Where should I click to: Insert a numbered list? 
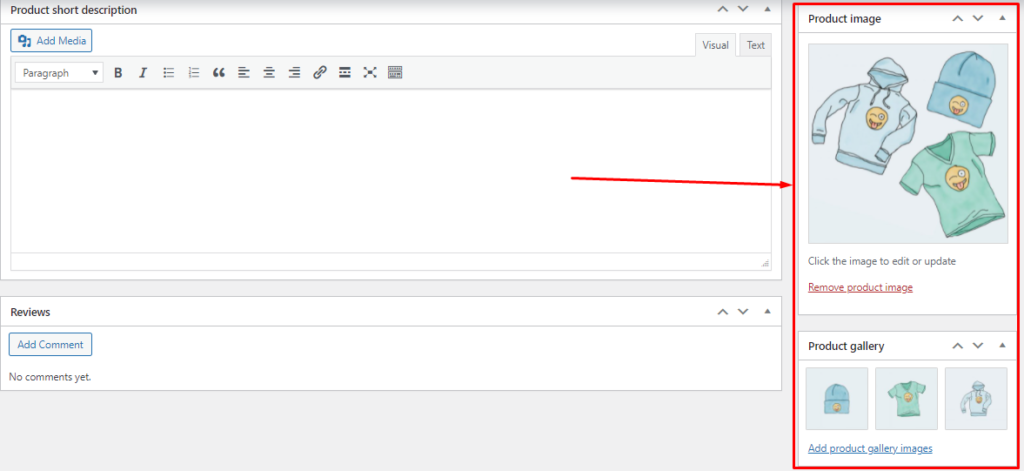point(193,73)
